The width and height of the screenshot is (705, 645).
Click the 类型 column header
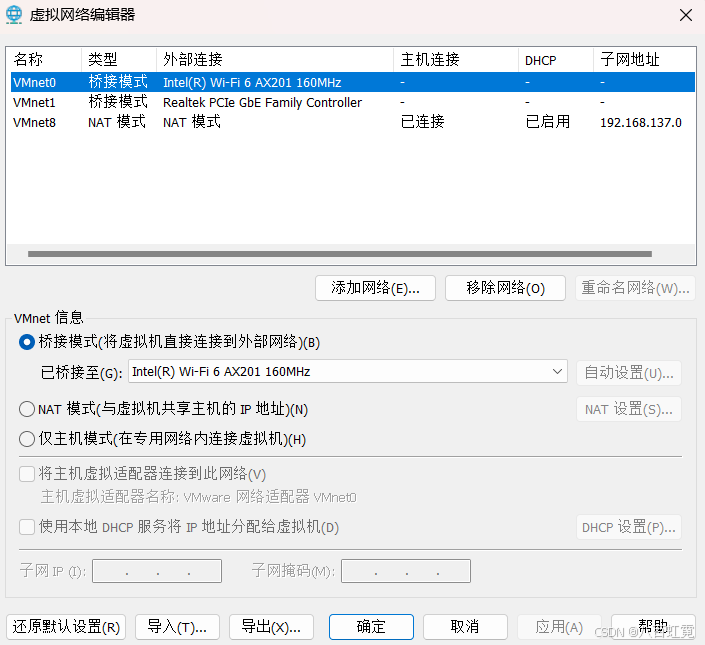tap(119, 59)
